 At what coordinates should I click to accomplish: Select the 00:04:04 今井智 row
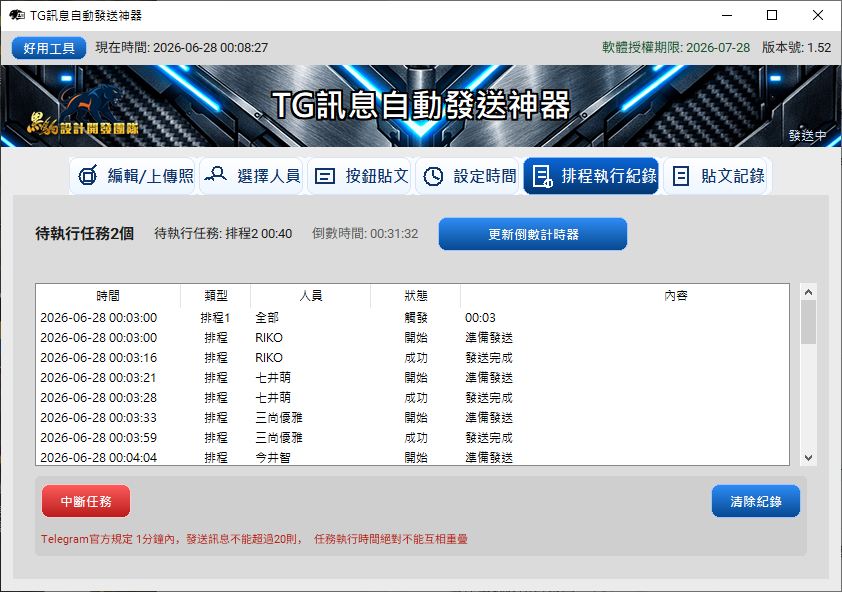pos(412,457)
